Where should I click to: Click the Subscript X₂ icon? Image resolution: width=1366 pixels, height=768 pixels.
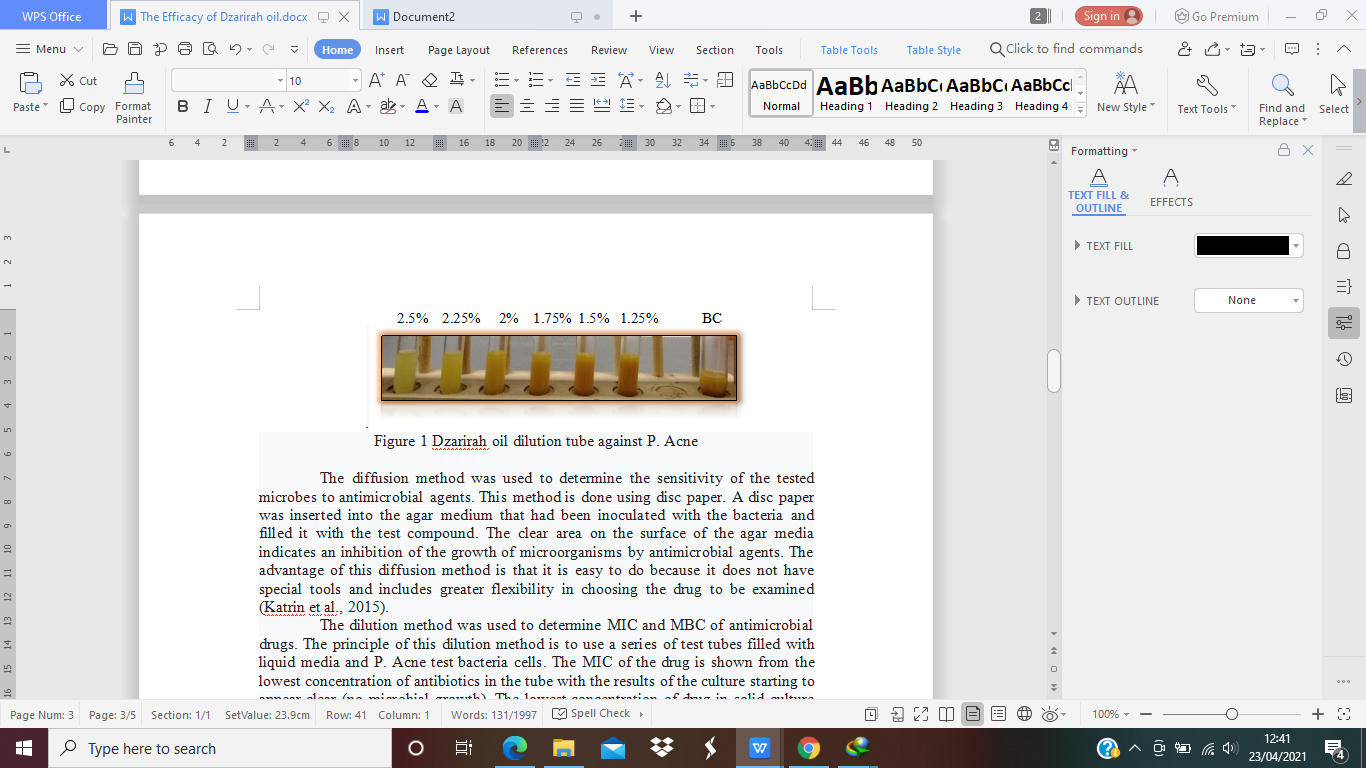326,106
